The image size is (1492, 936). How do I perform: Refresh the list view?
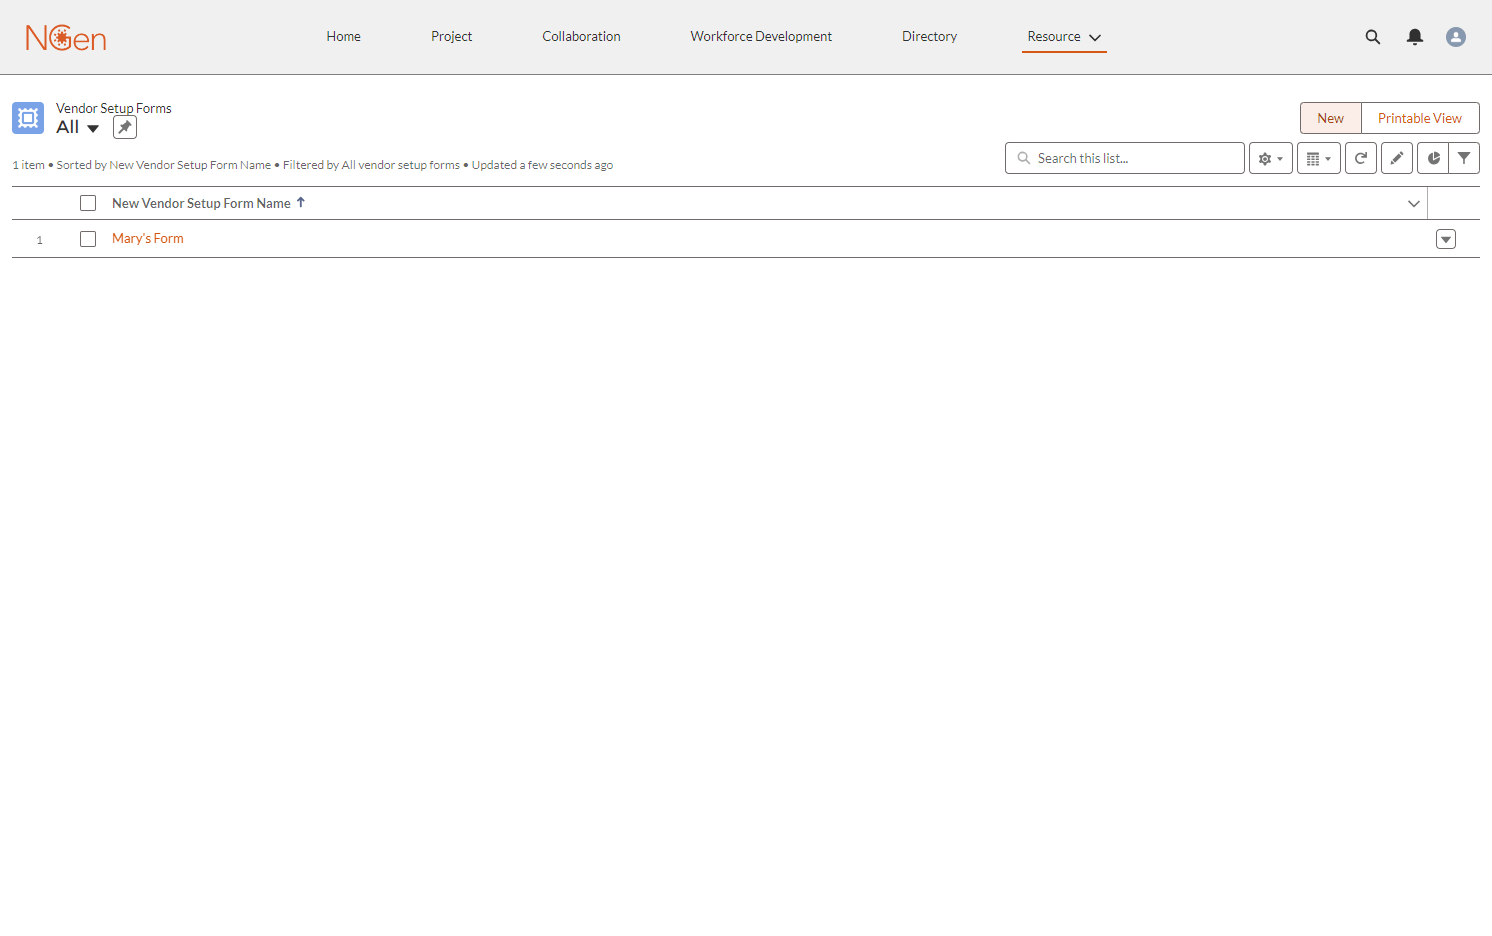[x=1361, y=158]
